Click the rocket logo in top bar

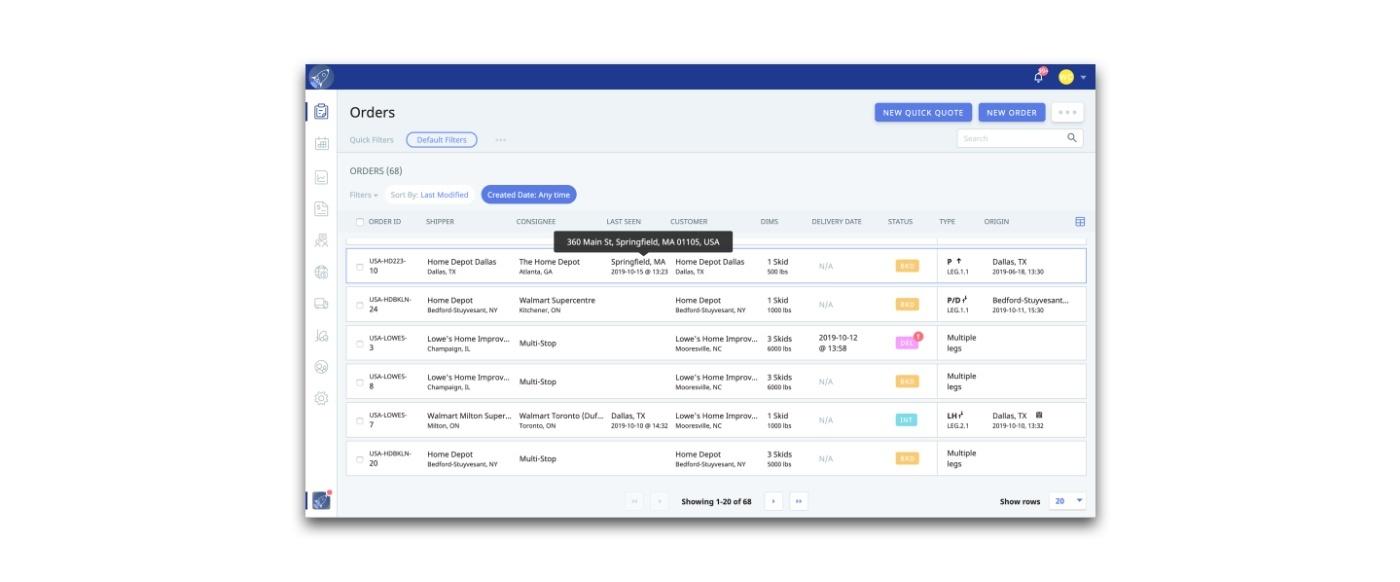(x=321, y=77)
